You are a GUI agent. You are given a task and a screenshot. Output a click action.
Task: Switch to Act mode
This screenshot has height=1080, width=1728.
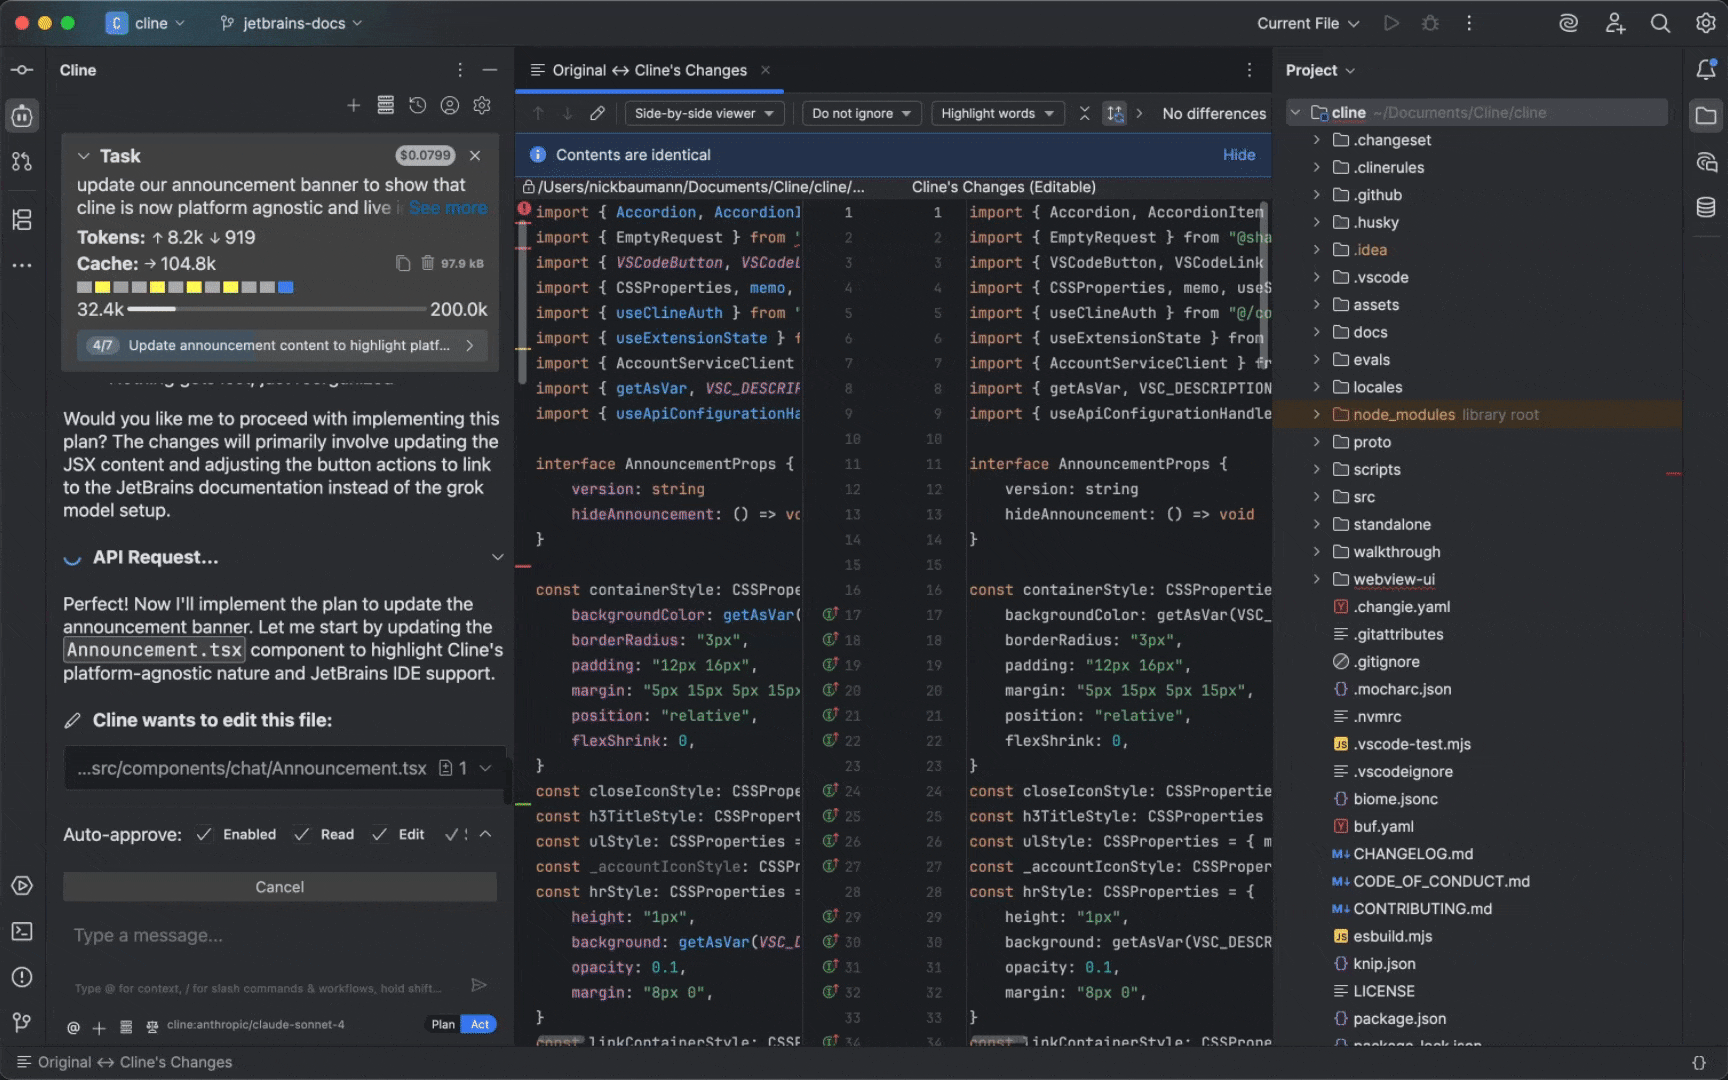click(x=480, y=1024)
